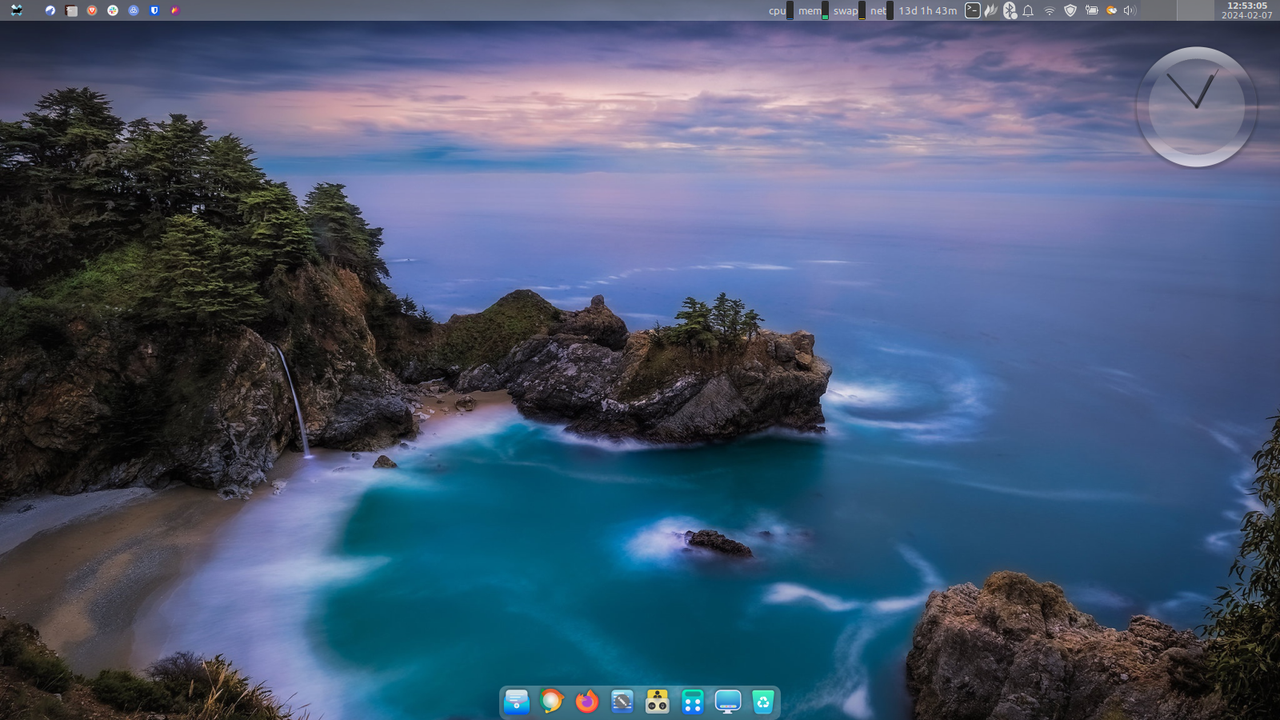Click the net traffic monitor

(x=881, y=10)
